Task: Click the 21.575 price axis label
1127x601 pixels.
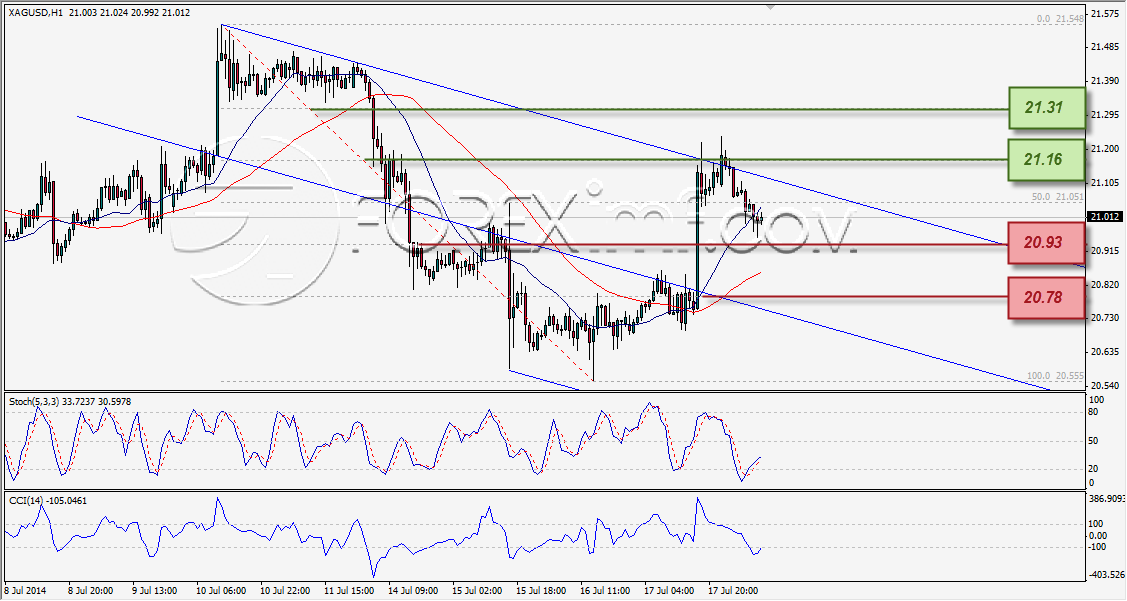Action: coord(1105,14)
